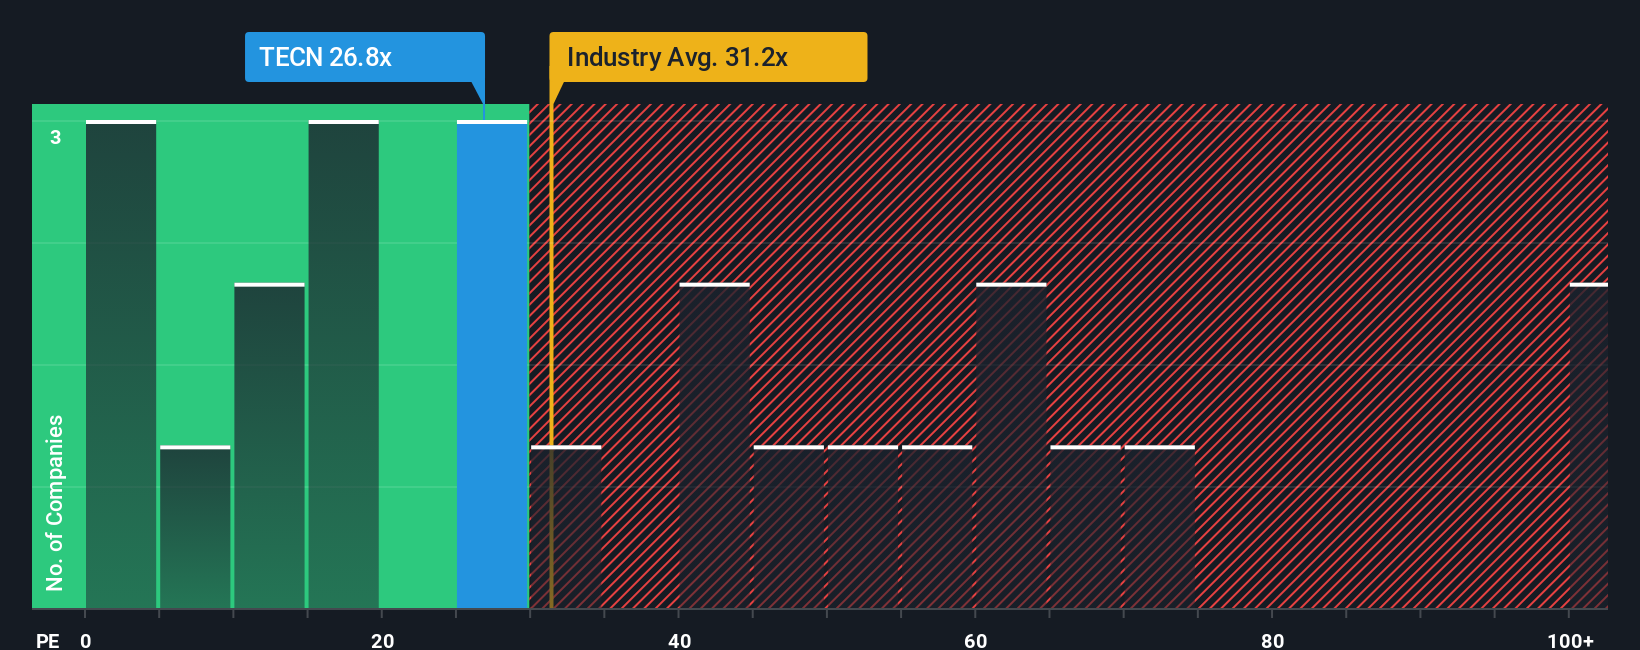The width and height of the screenshot is (1640, 650).
Task: Click the bar for PE 50 to 55
Action: 863,527
